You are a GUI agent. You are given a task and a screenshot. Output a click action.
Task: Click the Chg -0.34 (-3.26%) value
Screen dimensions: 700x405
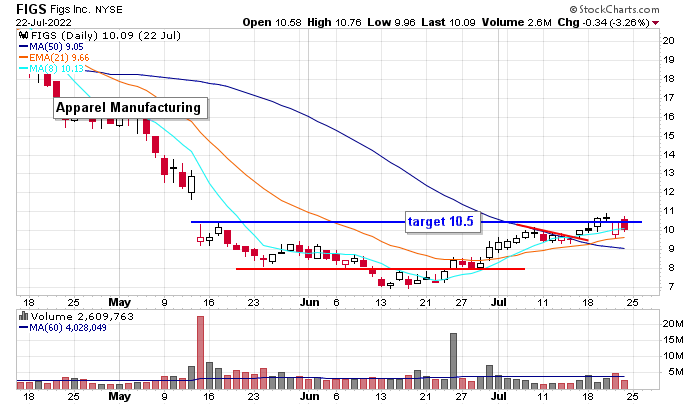tap(604, 22)
